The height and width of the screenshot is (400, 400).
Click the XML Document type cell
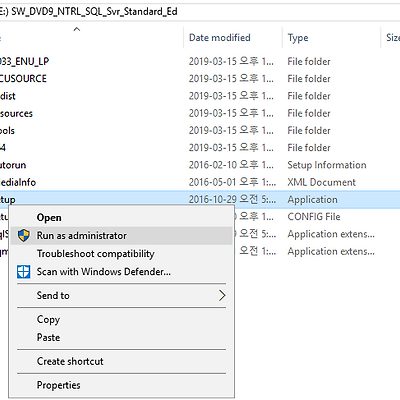[x=322, y=182]
